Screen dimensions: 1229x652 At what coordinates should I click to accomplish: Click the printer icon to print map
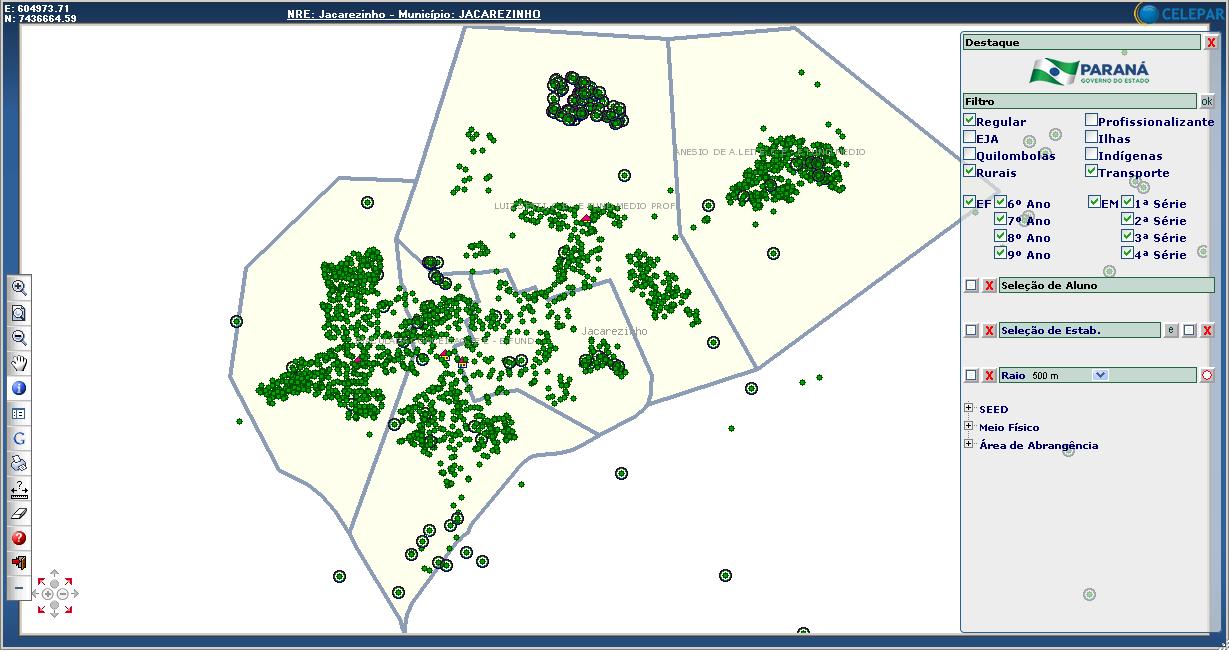click(19, 463)
